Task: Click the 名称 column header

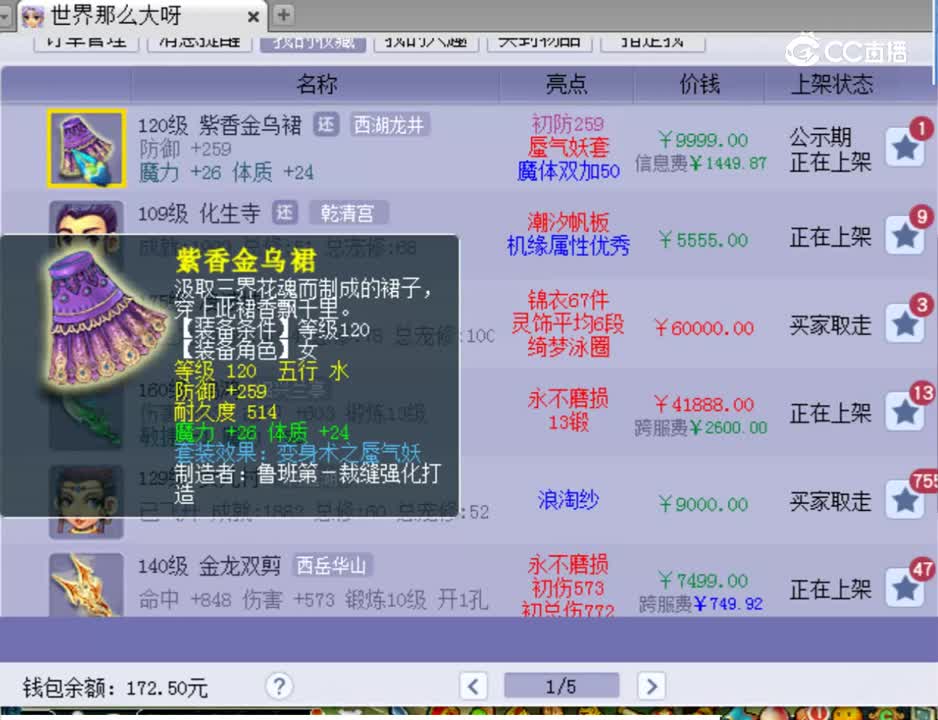Action: click(x=316, y=84)
